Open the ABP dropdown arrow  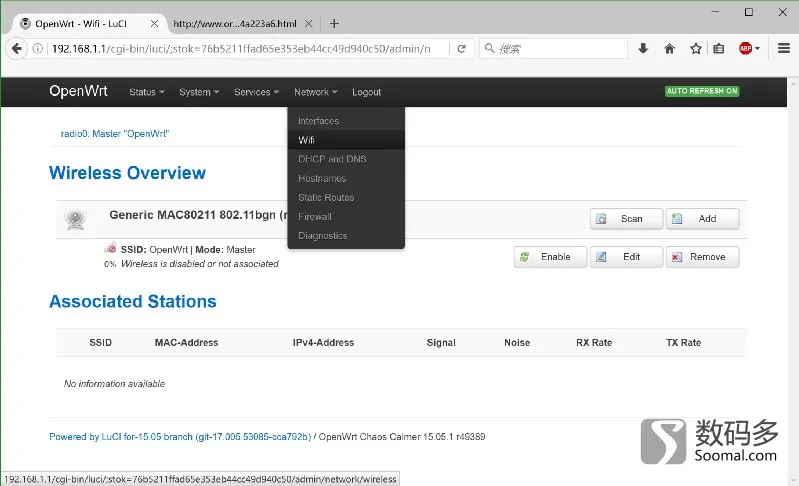[x=757, y=49]
